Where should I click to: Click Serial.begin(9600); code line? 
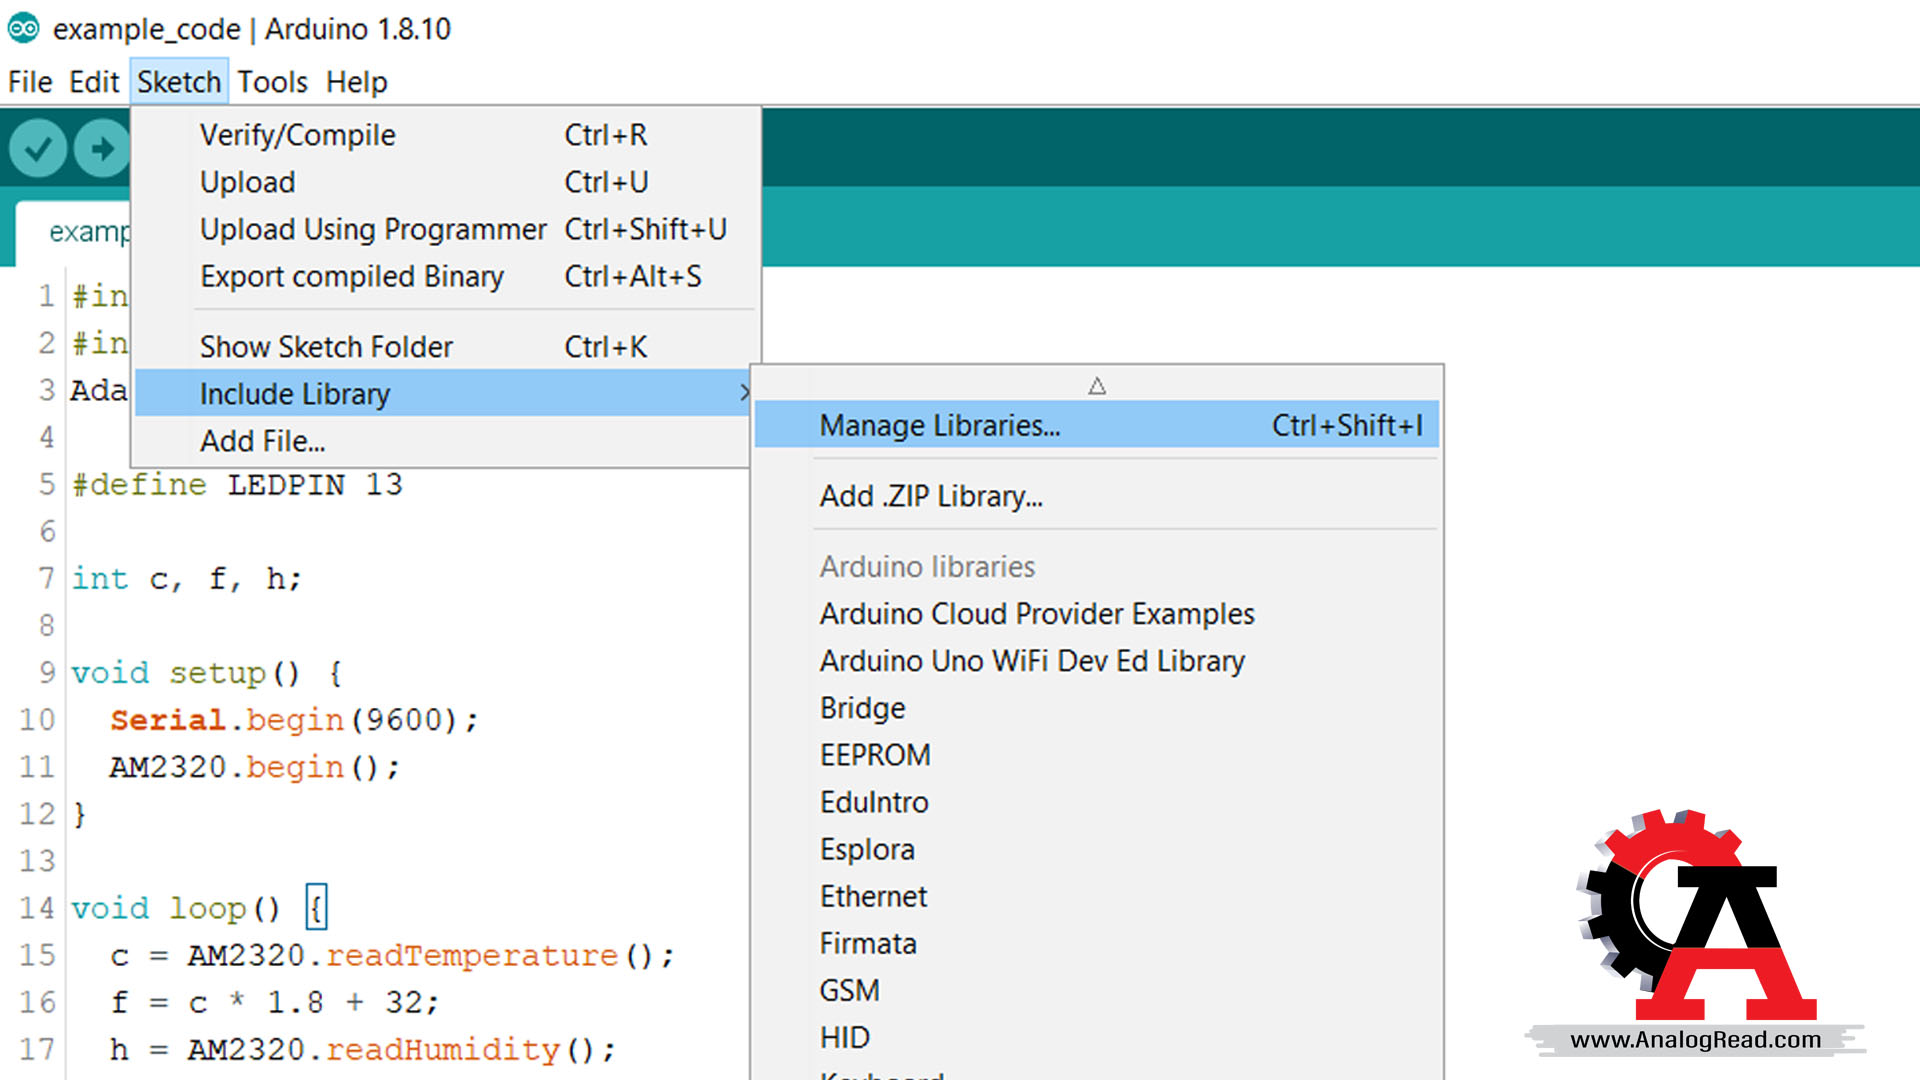tap(294, 720)
